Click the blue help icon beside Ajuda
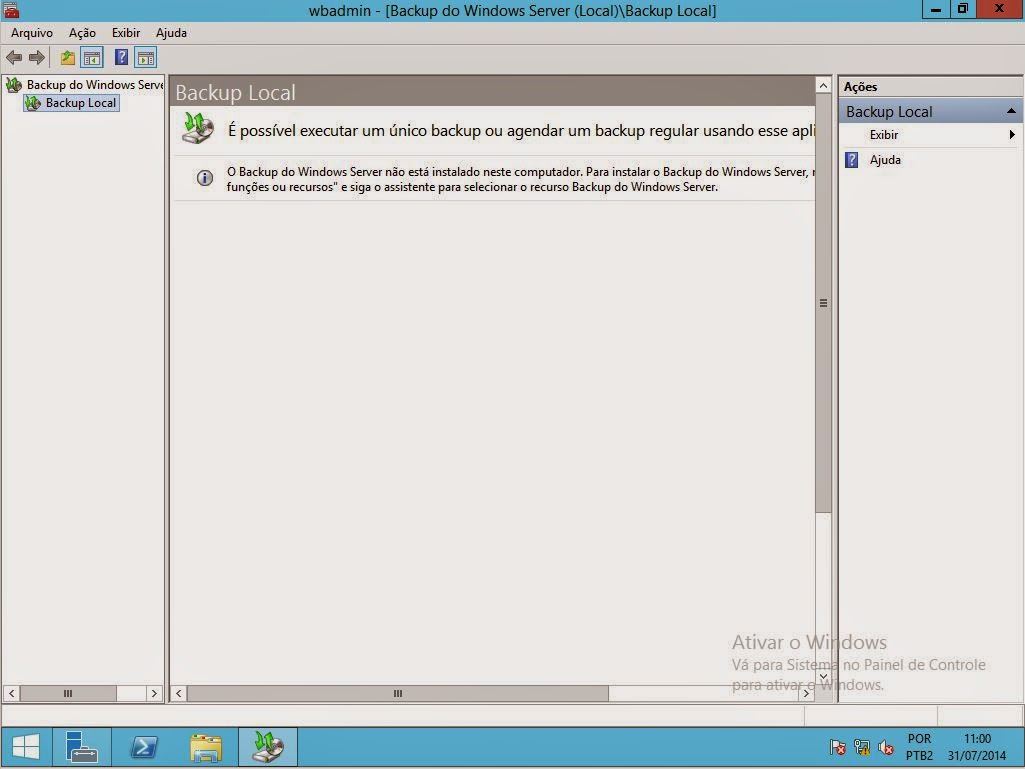This screenshot has width=1025, height=769. (x=851, y=160)
